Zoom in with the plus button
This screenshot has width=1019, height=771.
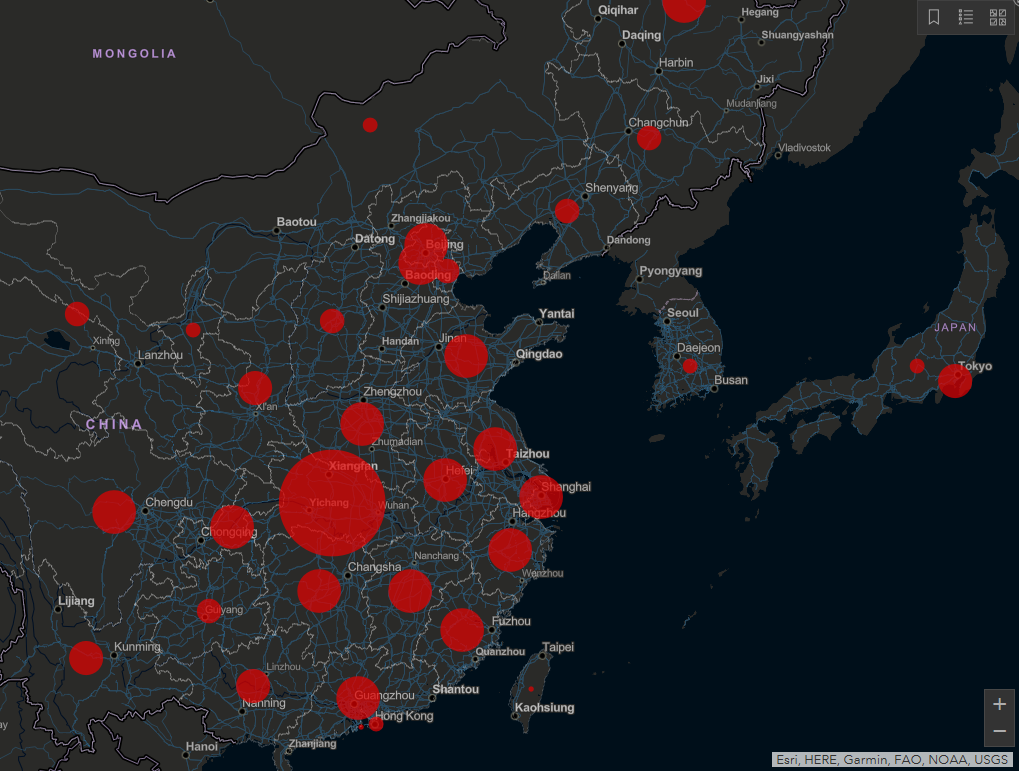[999, 704]
